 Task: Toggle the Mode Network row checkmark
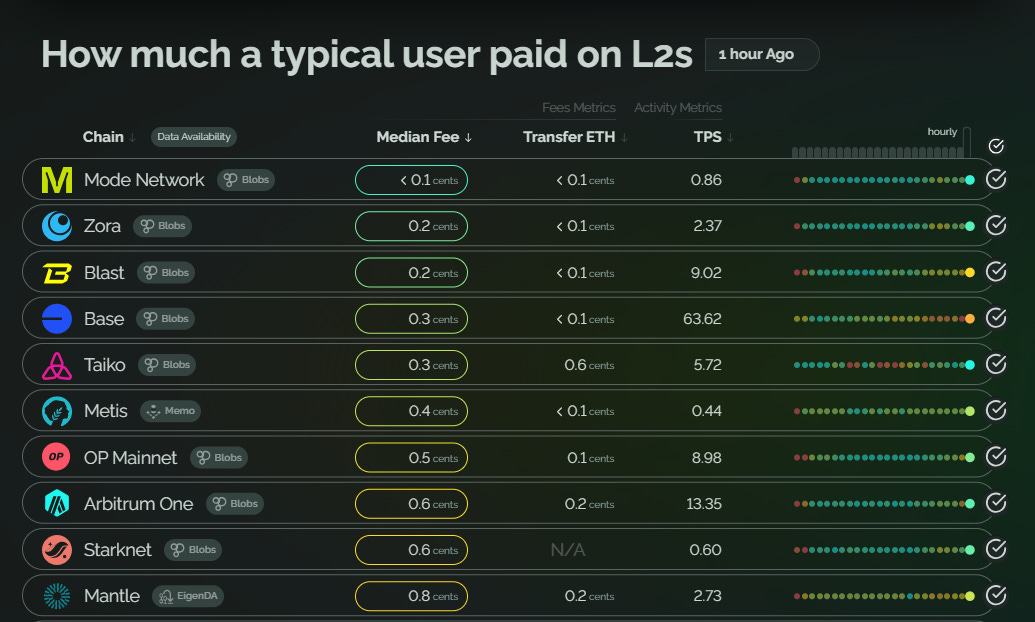[996, 180]
